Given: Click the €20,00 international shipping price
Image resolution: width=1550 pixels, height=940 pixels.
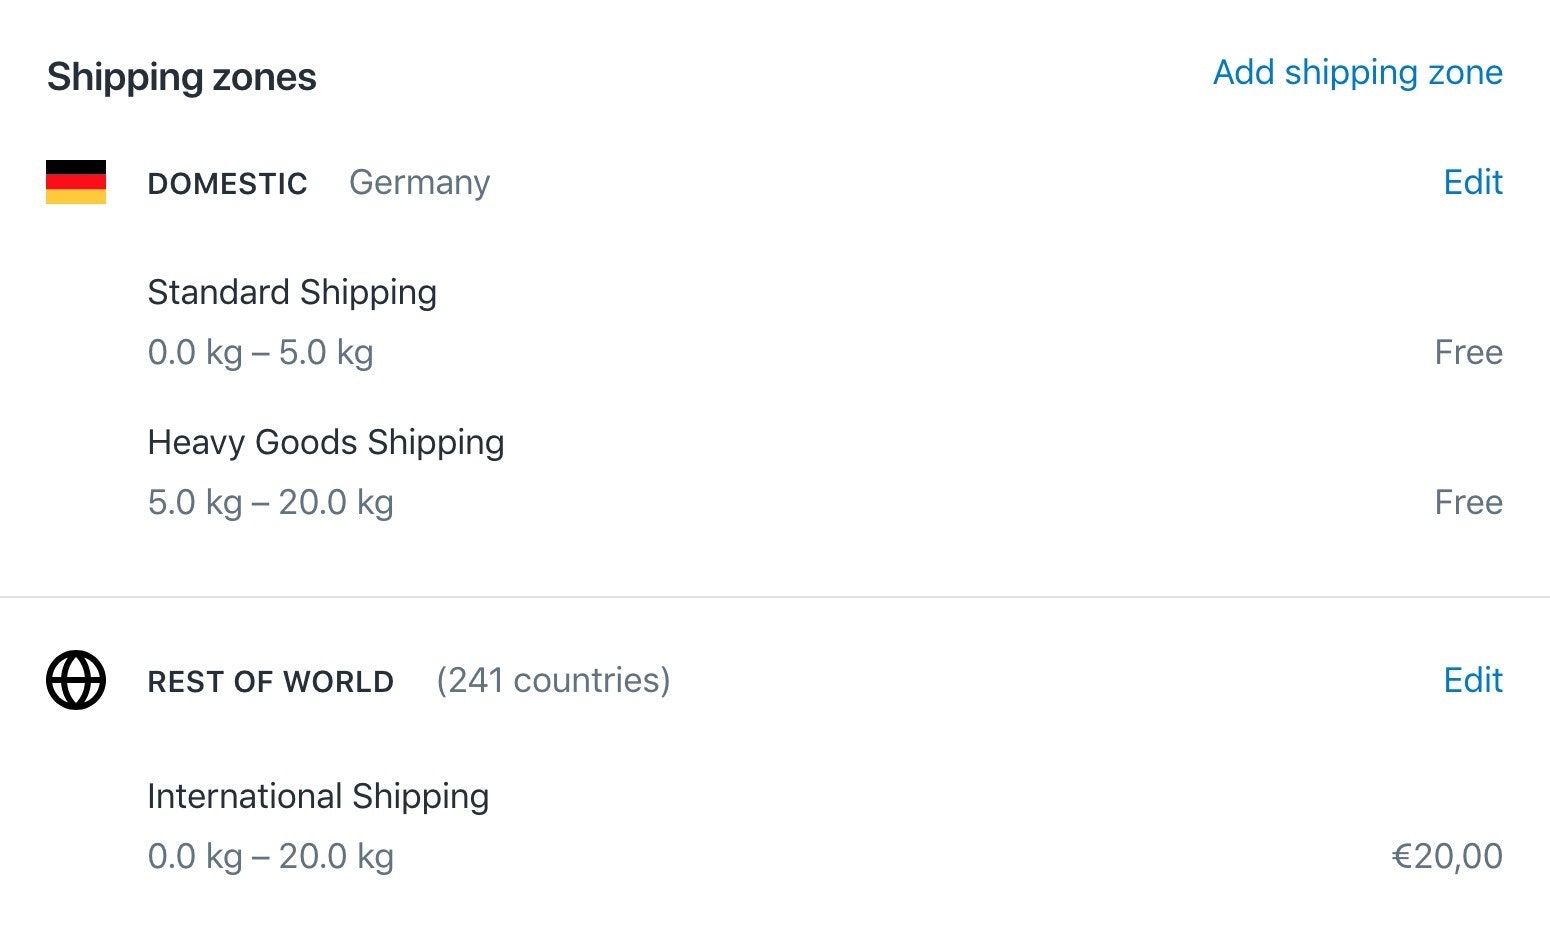Looking at the screenshot, I should click(x=1447, y=856).
